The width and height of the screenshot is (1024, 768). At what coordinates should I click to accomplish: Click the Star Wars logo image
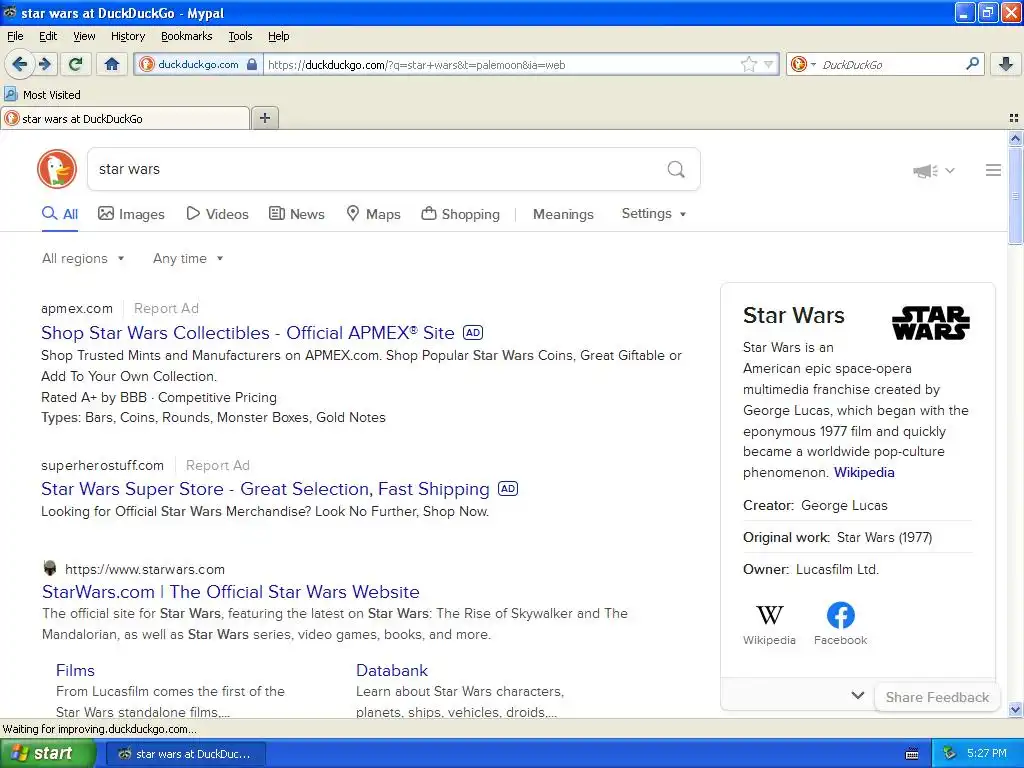pos(931,323)
